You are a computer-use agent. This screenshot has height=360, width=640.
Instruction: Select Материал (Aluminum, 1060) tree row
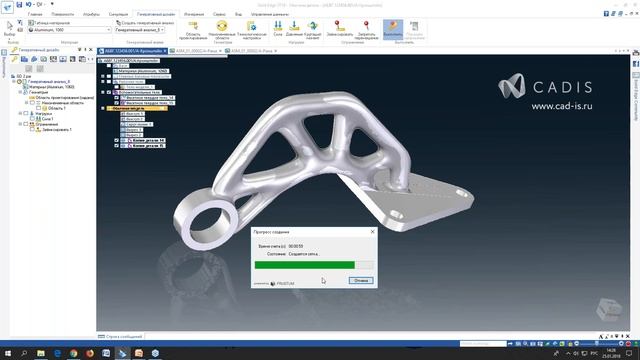click(49, 87)
